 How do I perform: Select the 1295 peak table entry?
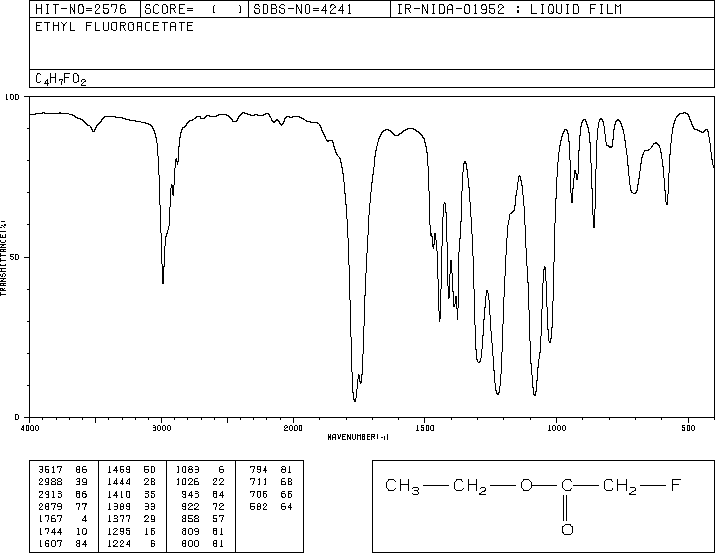(131, 532)
